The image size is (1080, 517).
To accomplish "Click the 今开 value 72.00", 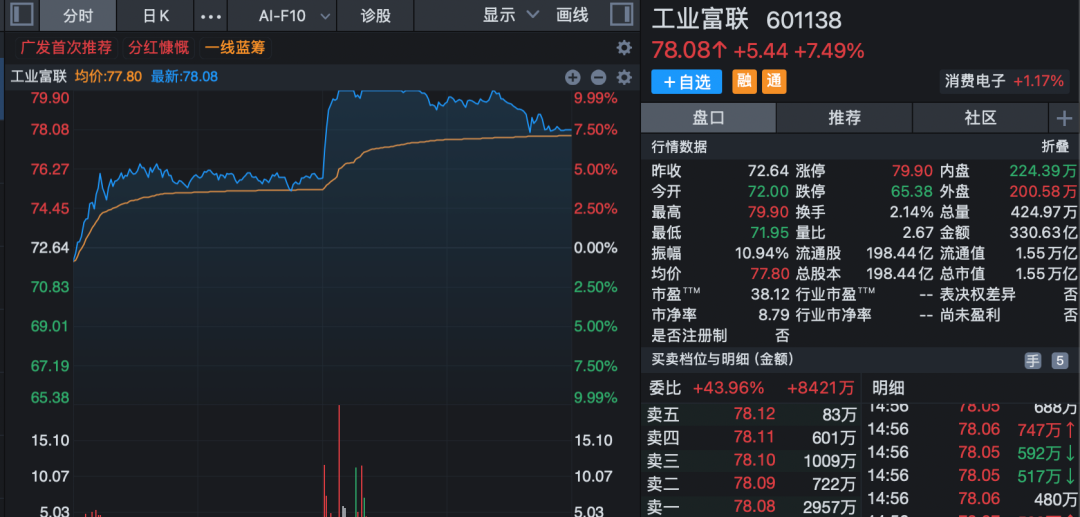I will (x=769, y=191).
